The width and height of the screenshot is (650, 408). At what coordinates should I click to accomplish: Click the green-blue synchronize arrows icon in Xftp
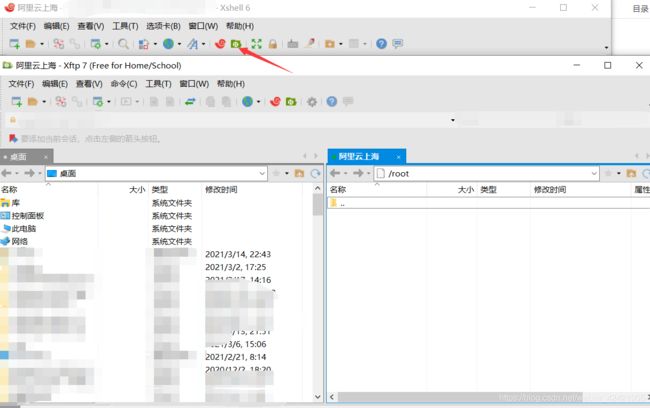190,101
